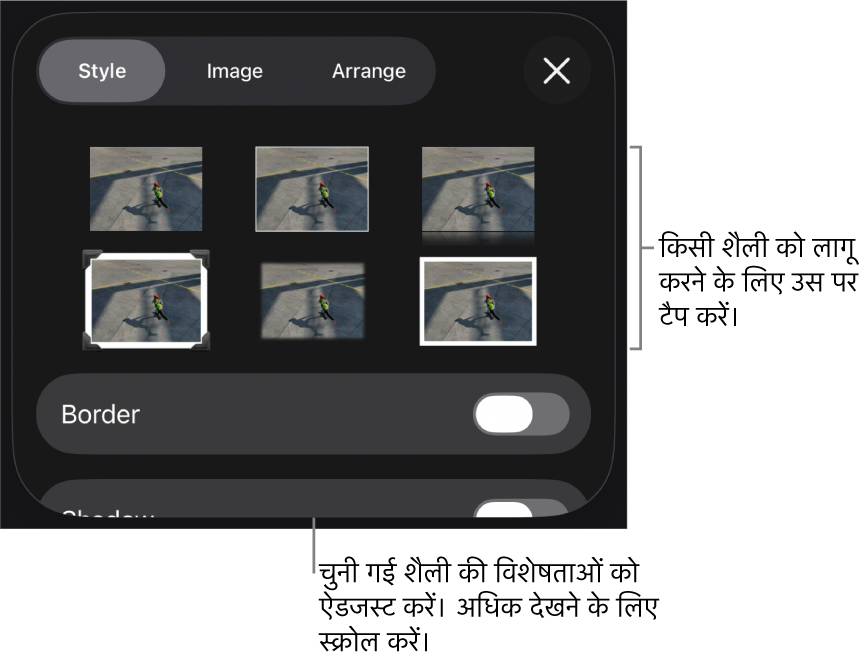
Task: Apply the photo corners frame style
Action: pos(146,300)
